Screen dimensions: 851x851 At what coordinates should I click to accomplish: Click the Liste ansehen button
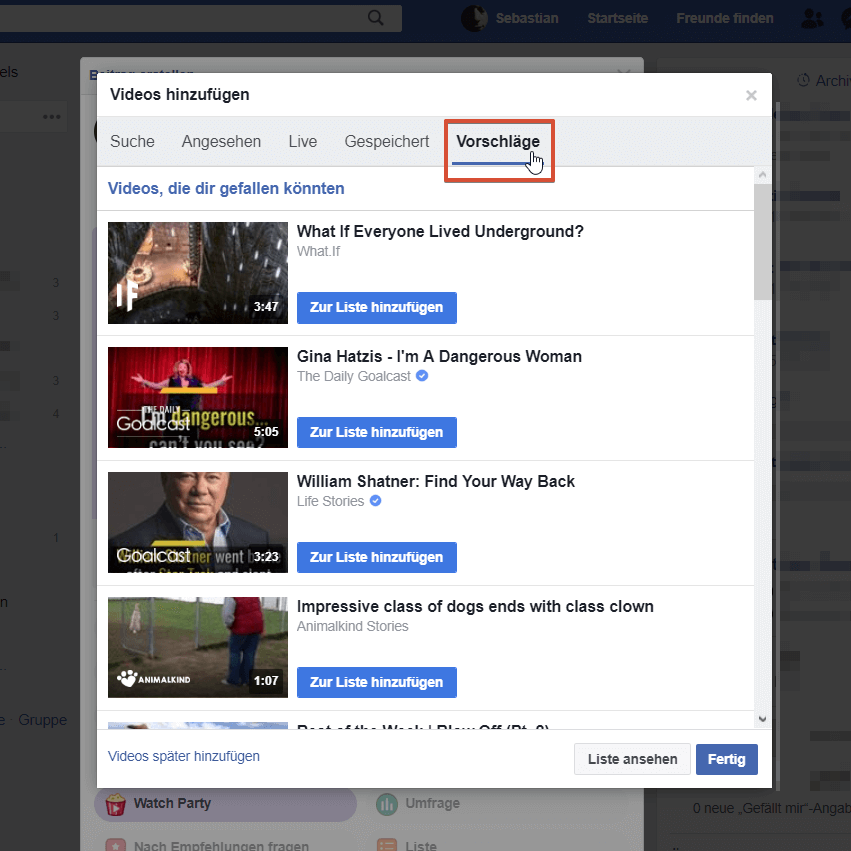click(x=632, y=759)
